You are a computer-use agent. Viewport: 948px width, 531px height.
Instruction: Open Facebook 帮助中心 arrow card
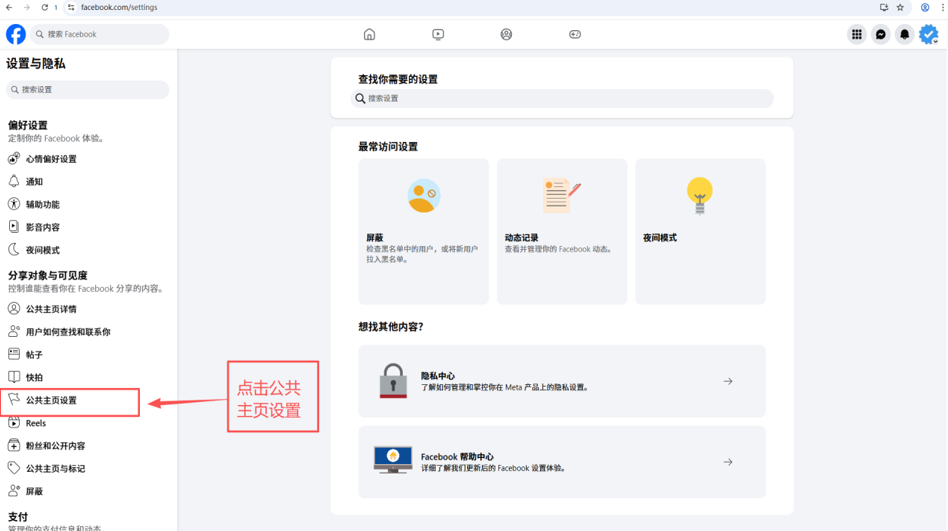[x=562, y=462]
